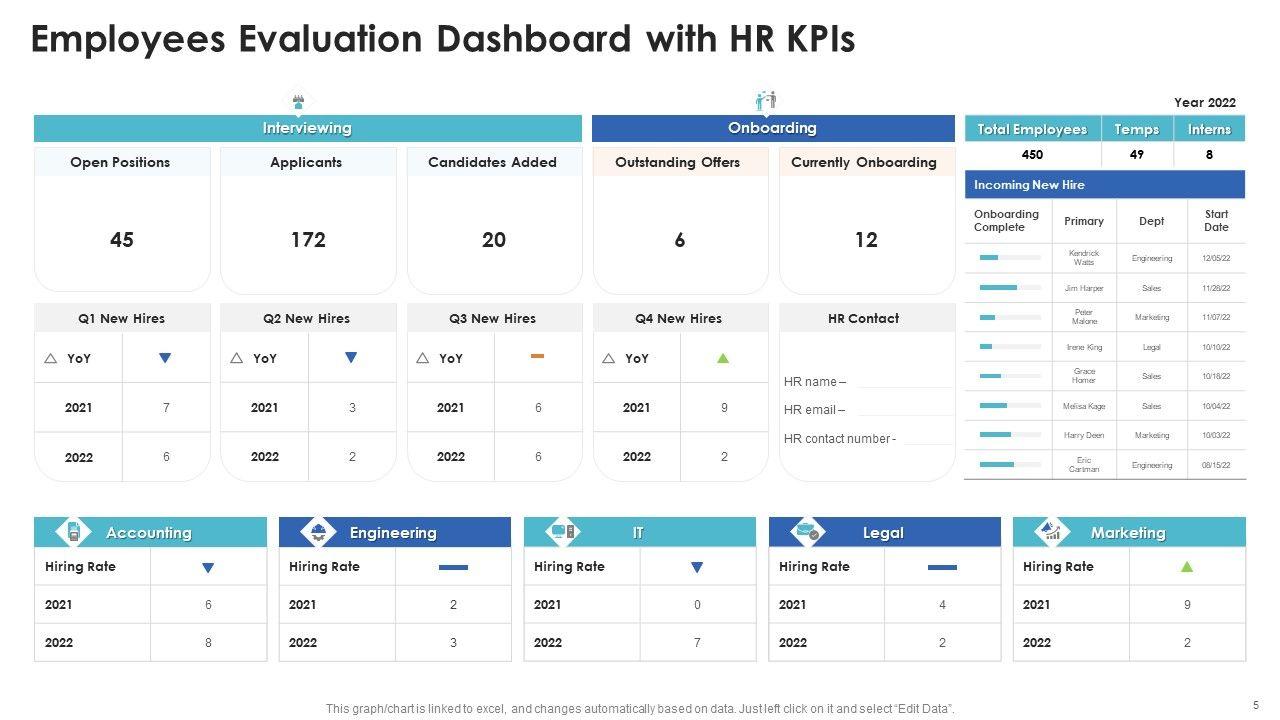Click the Q4 New Hires green up-trend arrow
The image size is (1280, 720).
tap(723, 358)
